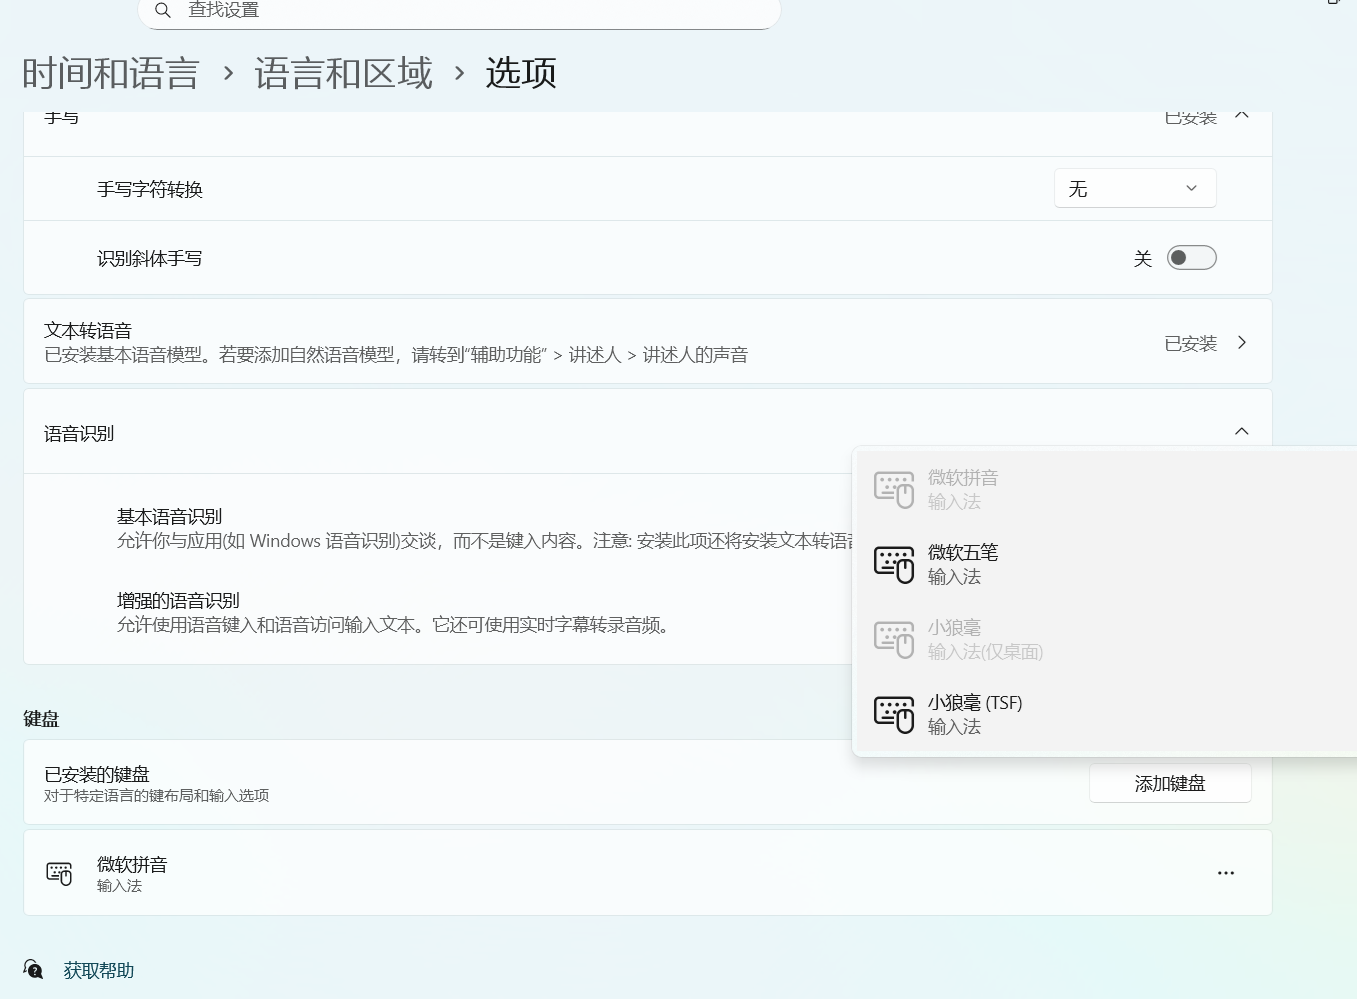Open the 文本转语音 row
Image resolution: width=1357 pixels, height=999 pixels.
[x=648, y=342]
